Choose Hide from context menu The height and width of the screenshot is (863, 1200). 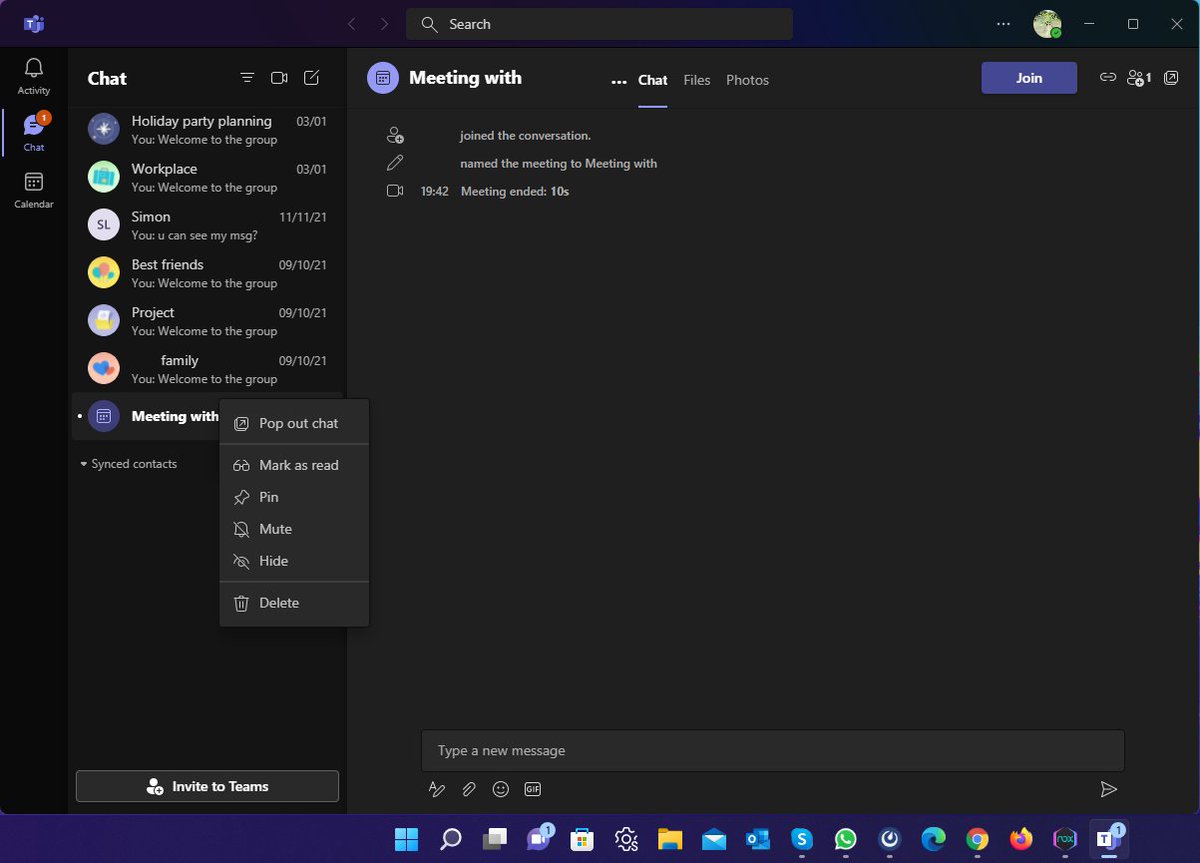[x=294, y=561]
